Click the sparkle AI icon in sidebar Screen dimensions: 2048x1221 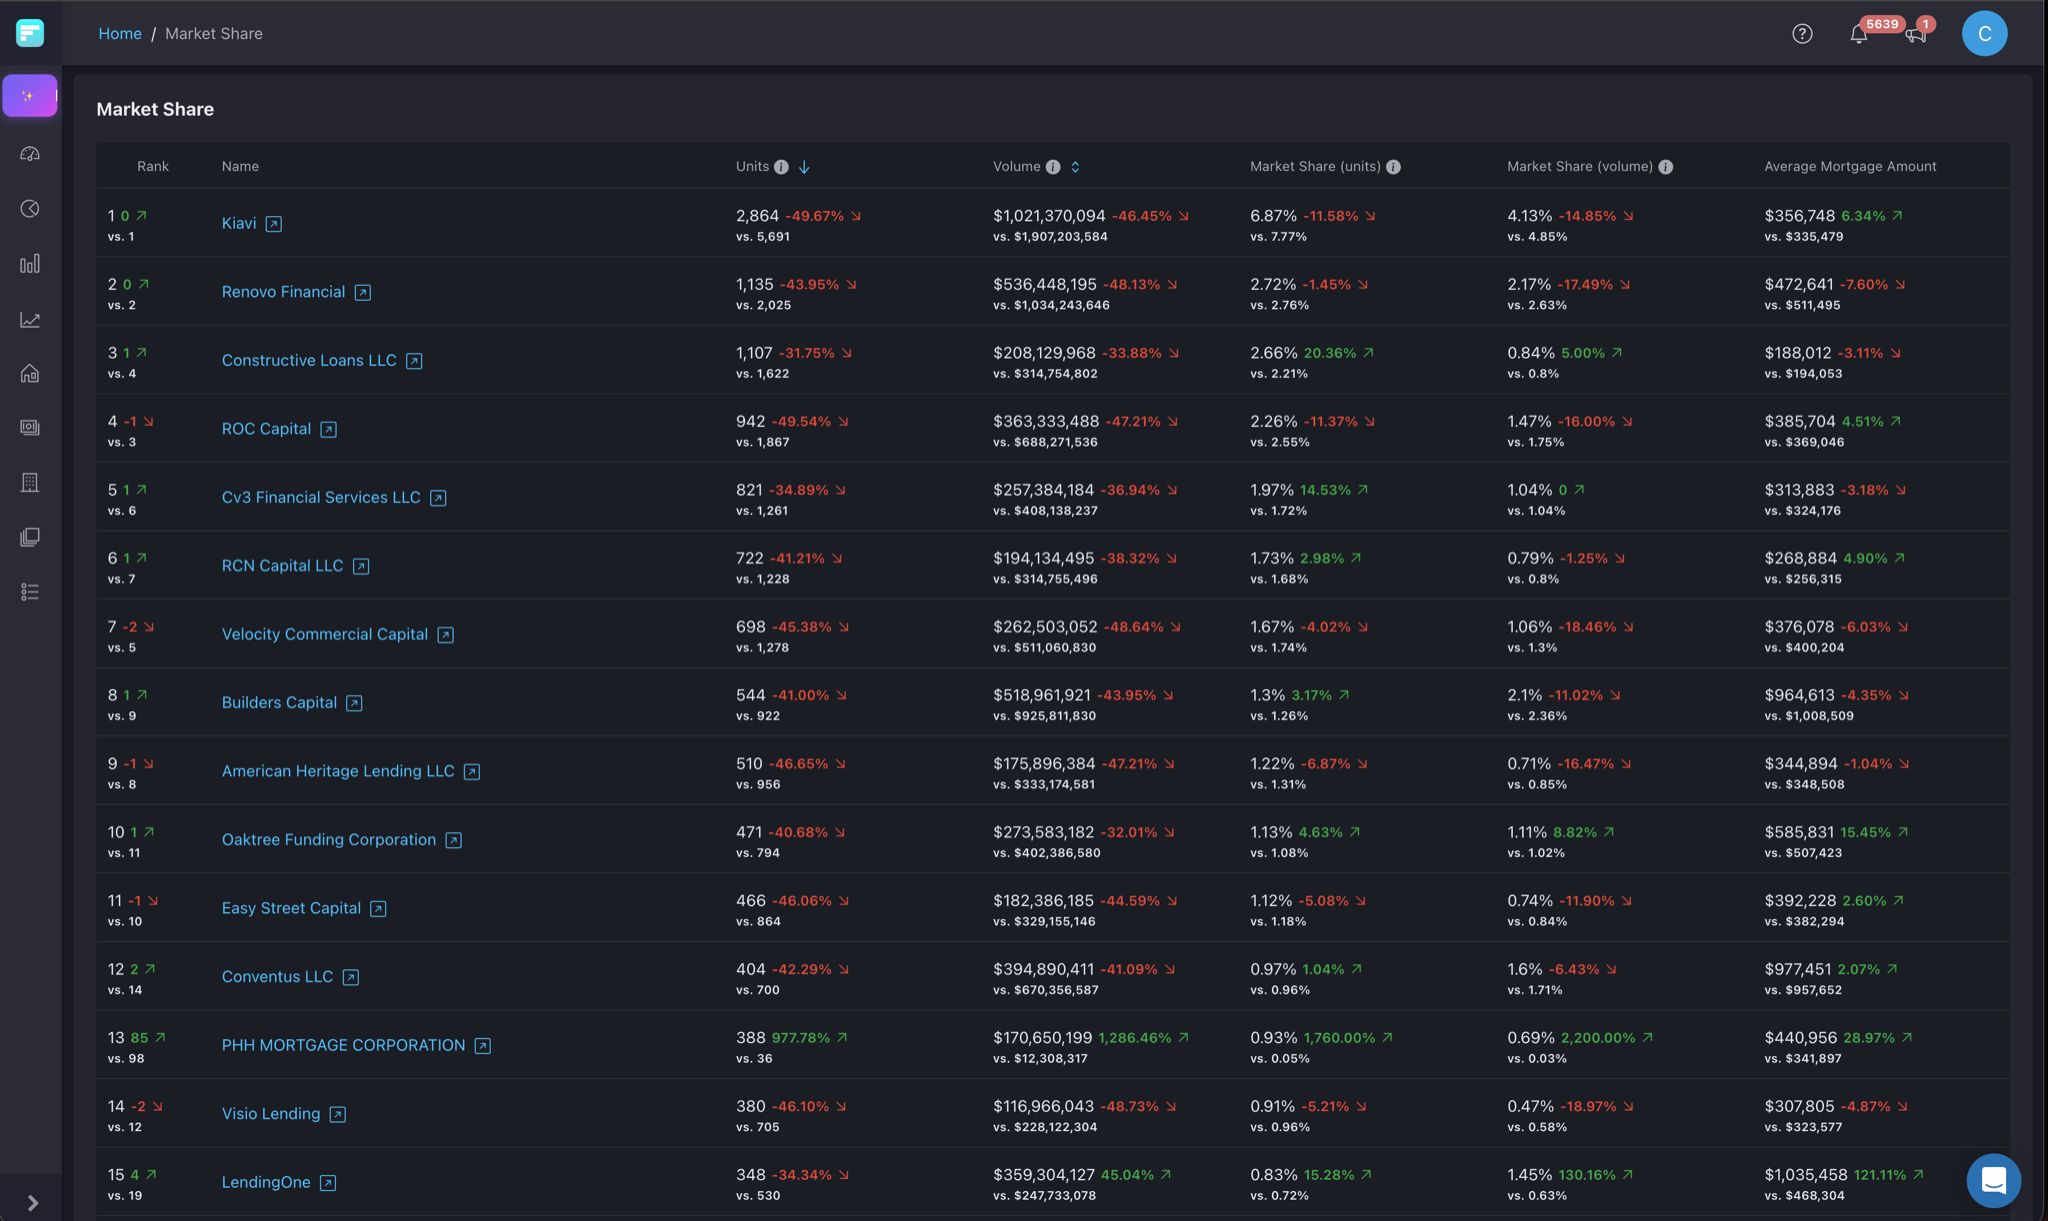[x=29, y=96]
